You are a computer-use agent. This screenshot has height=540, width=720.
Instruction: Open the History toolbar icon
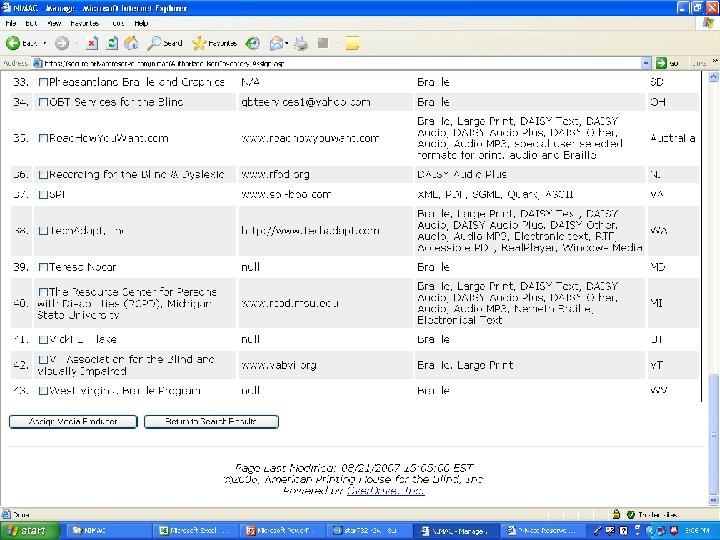coord(253,43)
